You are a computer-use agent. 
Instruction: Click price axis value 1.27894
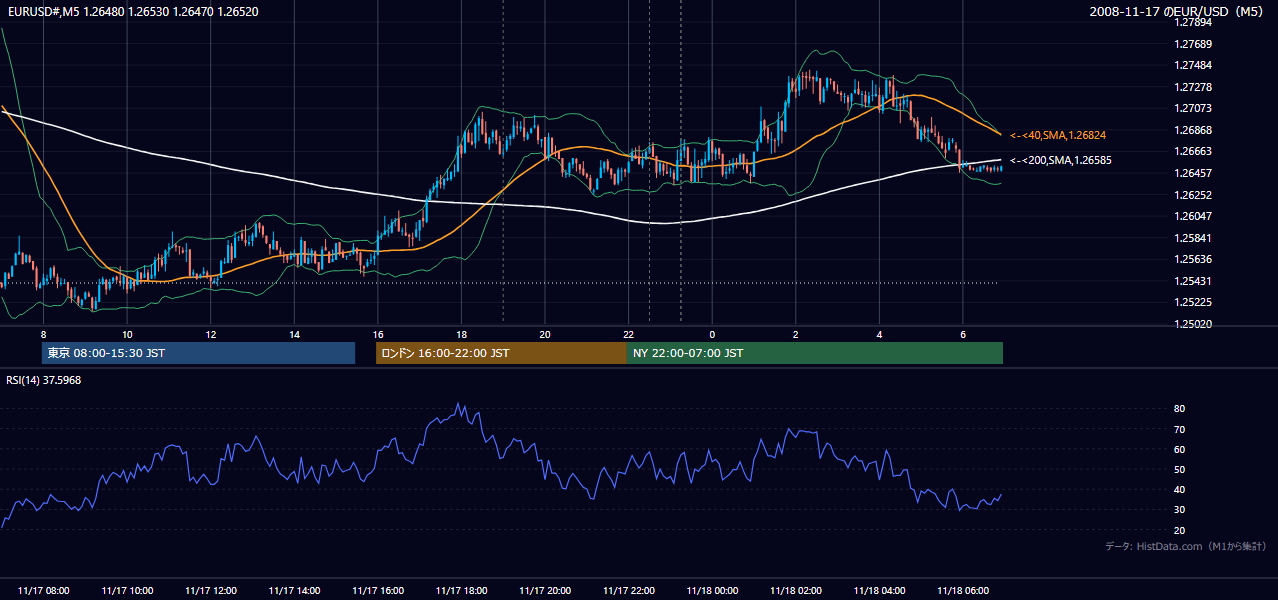click(x=1193, y=22)
